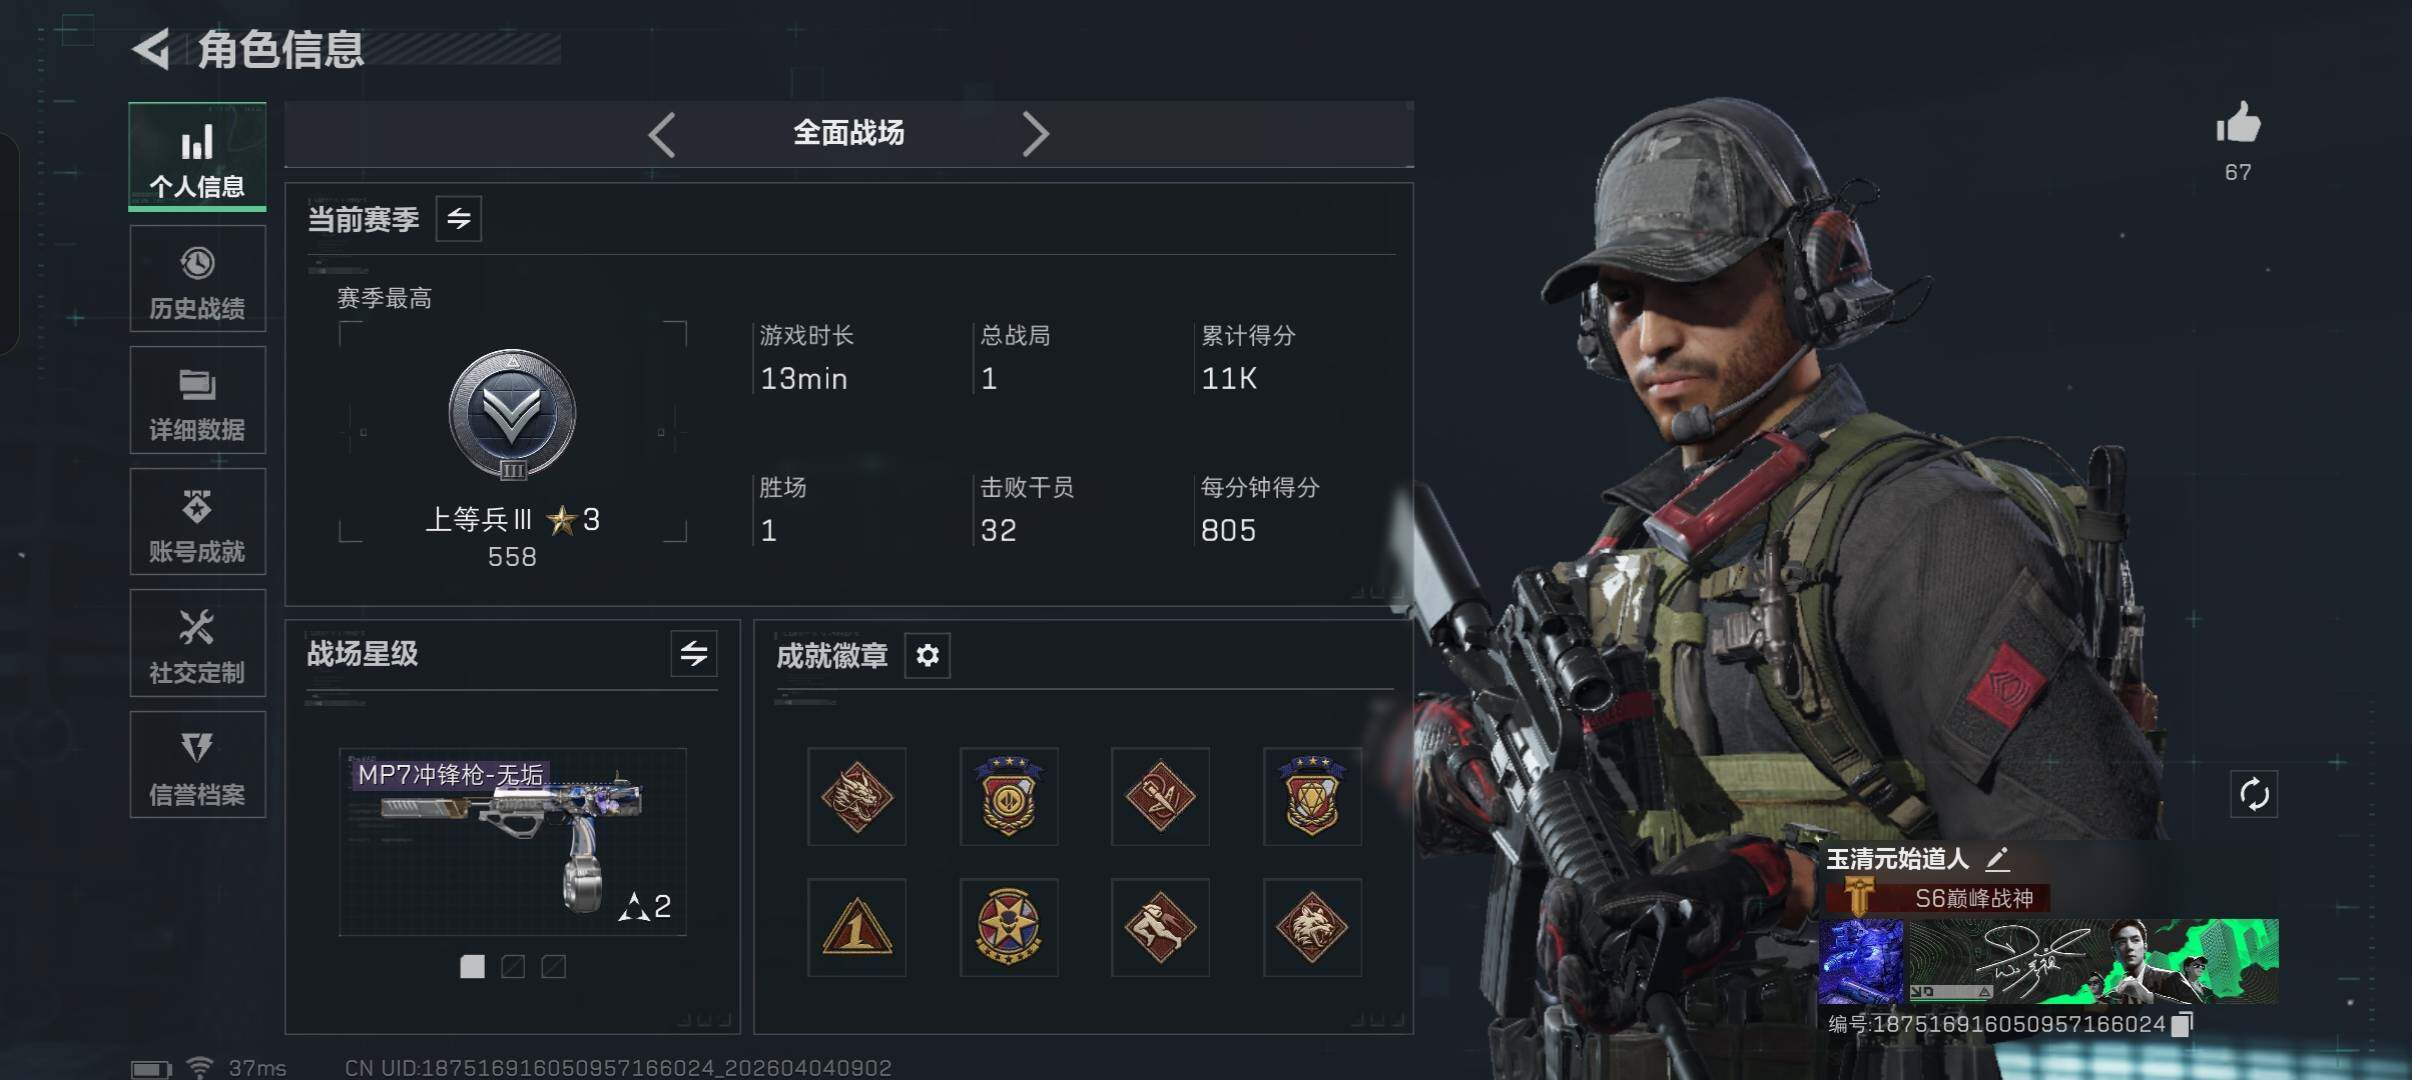This screenshot has width=2412, height=1080.
Task: Open the 信誉档案 section
Action: 198,765
